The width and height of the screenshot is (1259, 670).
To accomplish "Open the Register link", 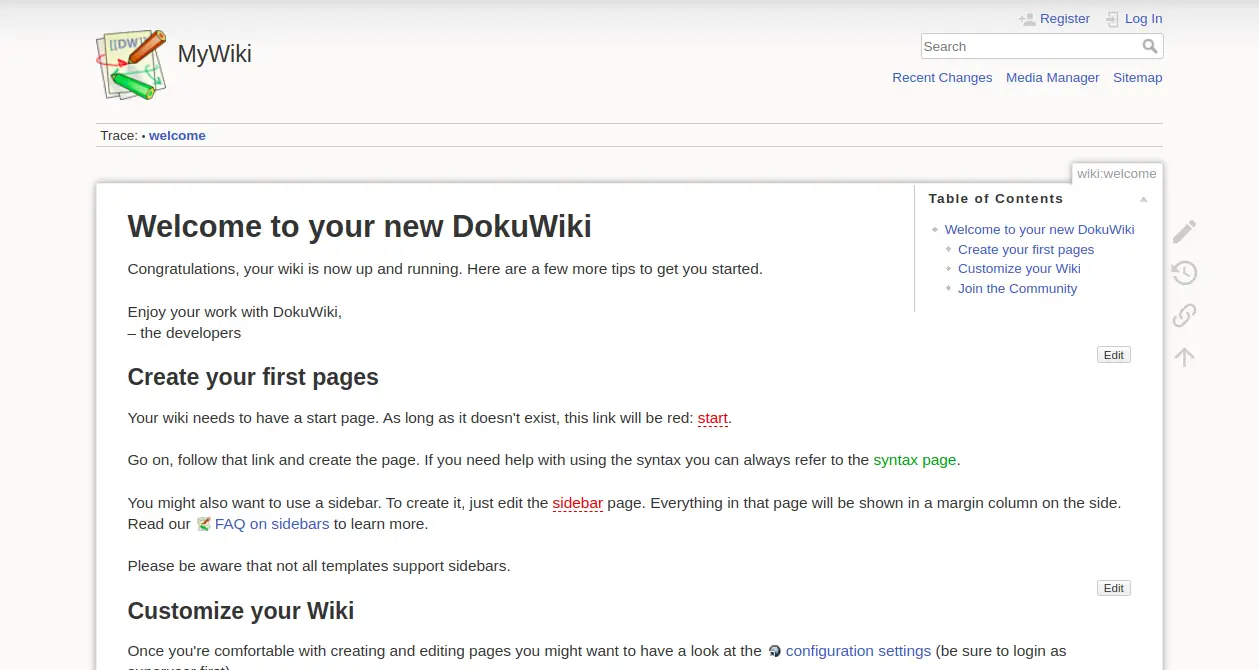I will click(1064, 19).
